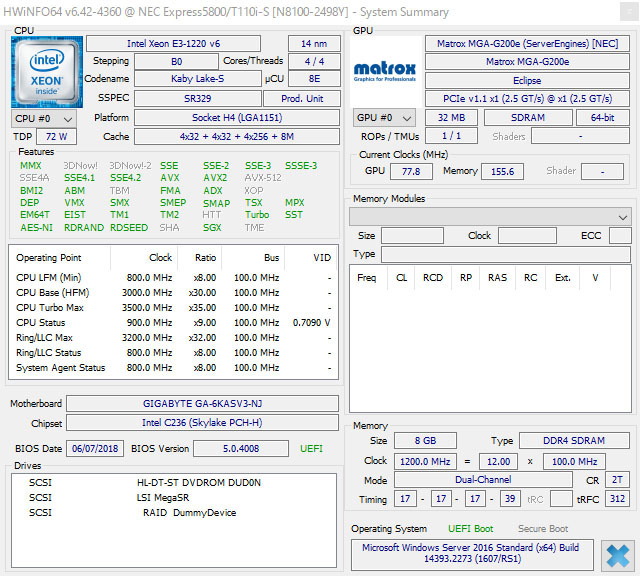Click the Matrox graphics logo
This screenshot has height=576, width=640.
[387, 71]
